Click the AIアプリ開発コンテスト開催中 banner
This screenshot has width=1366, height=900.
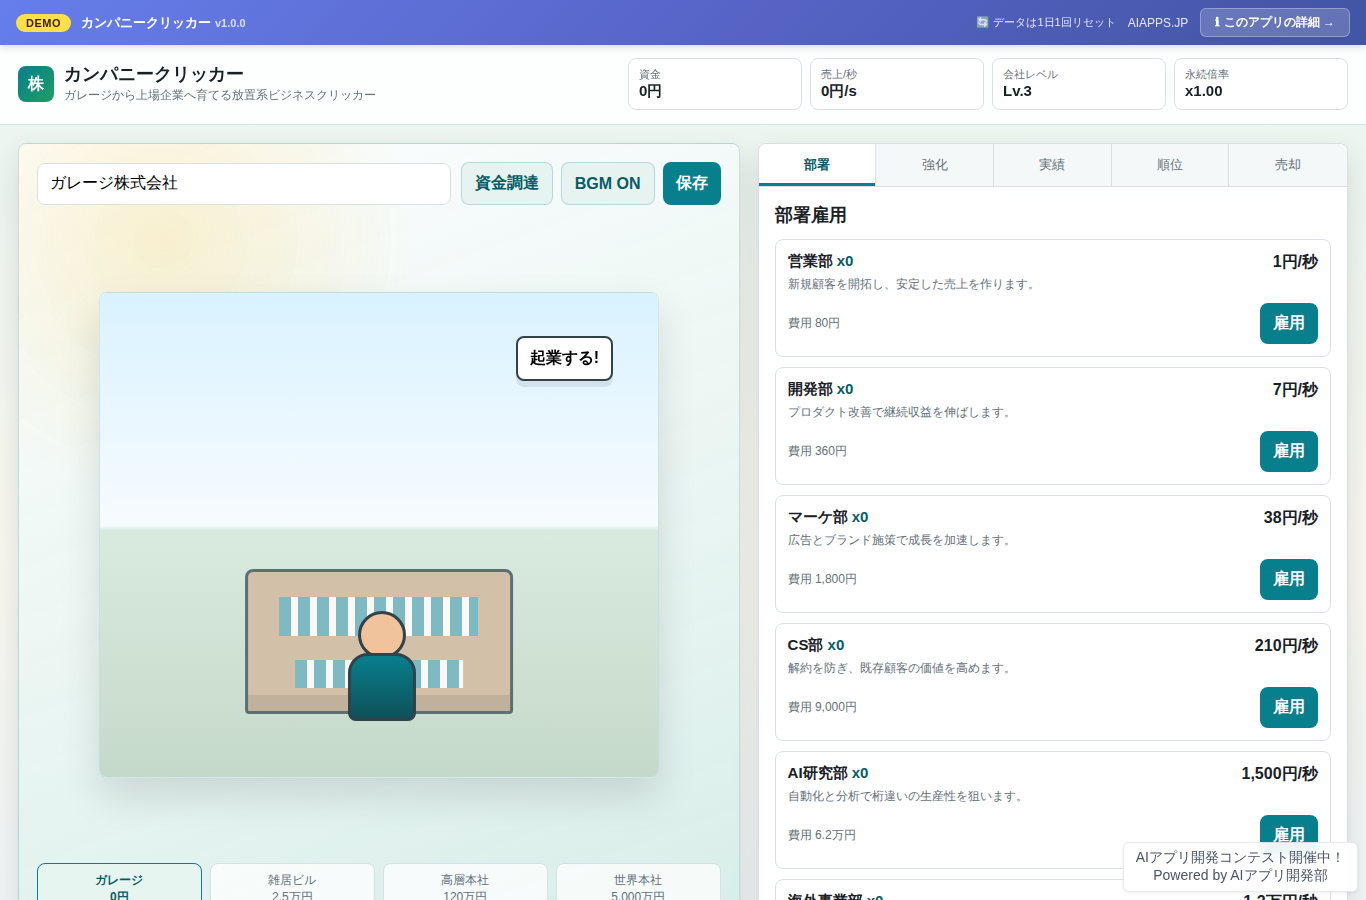click(1240, 866)
